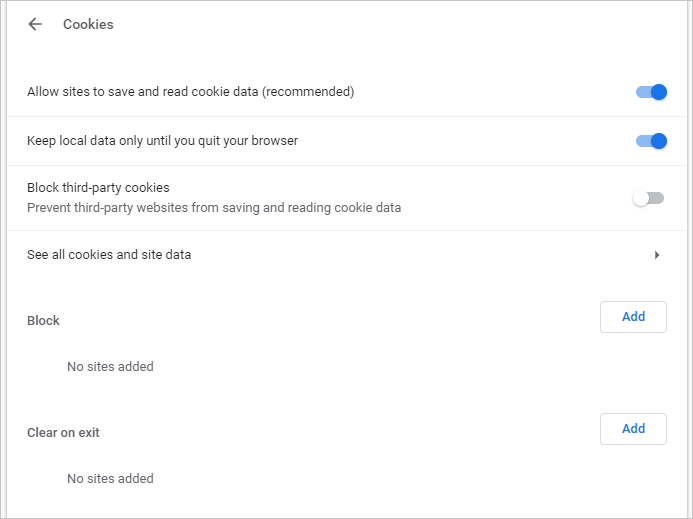This screenshot has height=519, width=693.
Task: Disable Keep local data until quit switch
Action: click(x=651, y=141)
